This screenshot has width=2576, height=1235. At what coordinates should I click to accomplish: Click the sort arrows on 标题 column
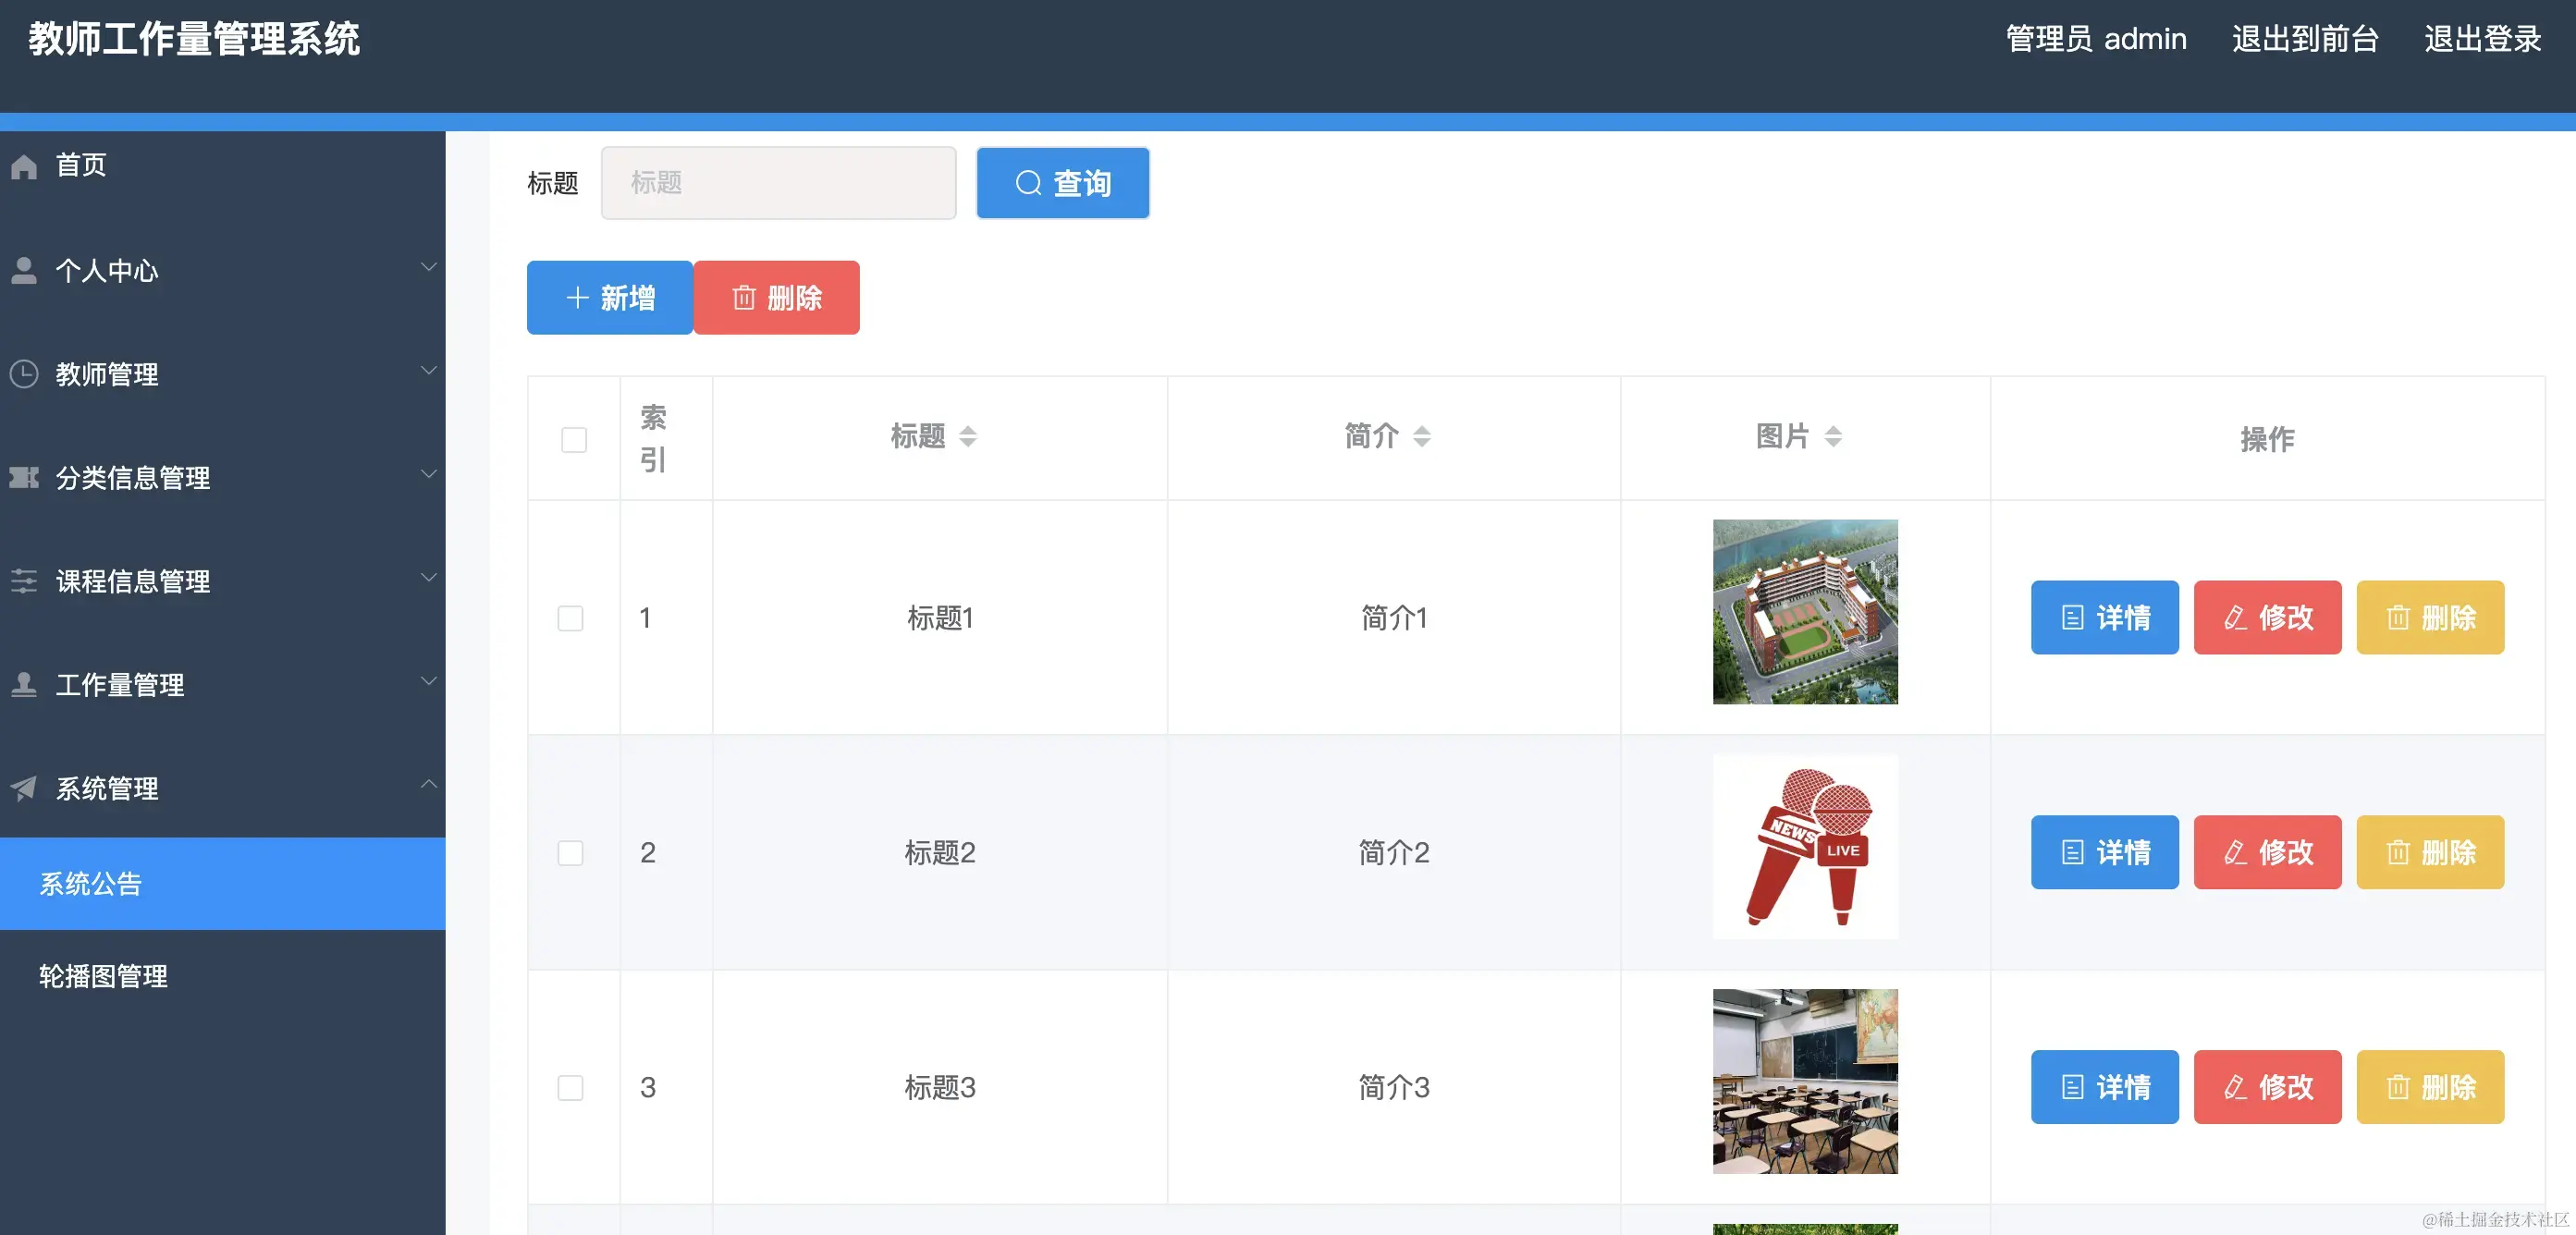point(969,436)
